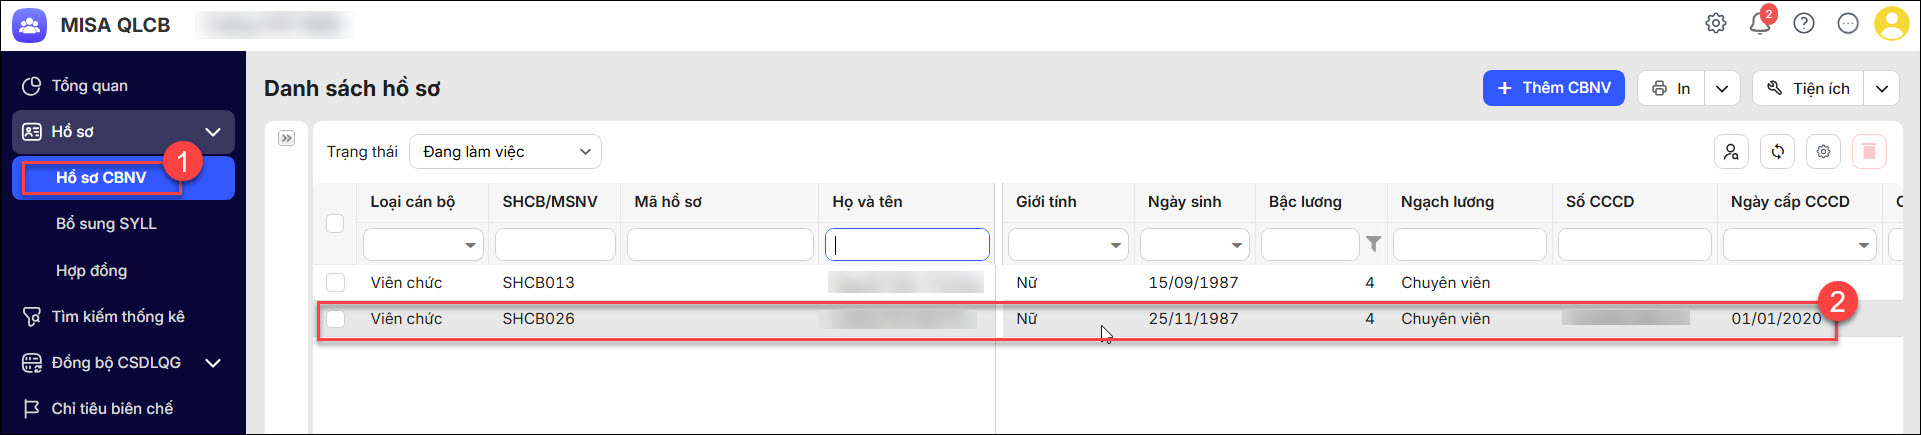Image resolution: width=1921 pixels, height=435 pixels.
Task: Expand the collapsed side panel arrows
Action: coord(287,138)
